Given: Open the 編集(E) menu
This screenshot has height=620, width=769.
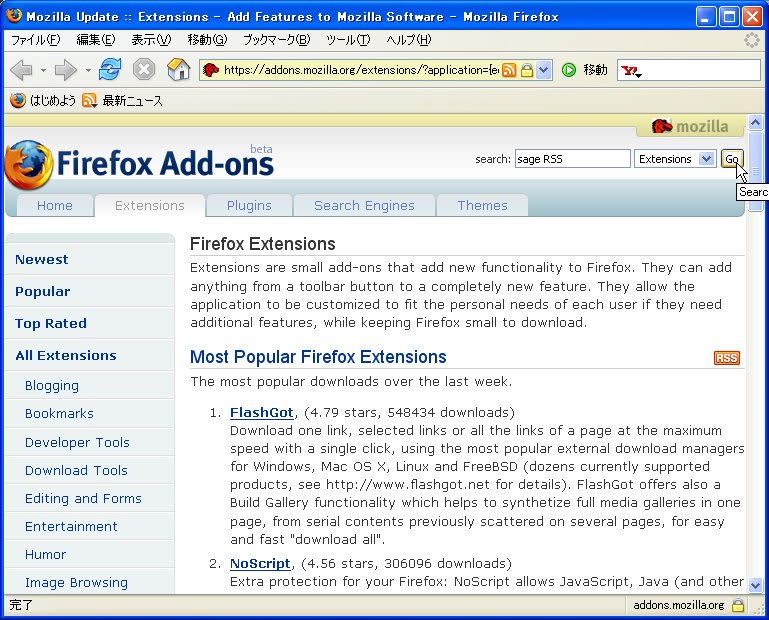Looking at the screenshot, I should 96,40.
